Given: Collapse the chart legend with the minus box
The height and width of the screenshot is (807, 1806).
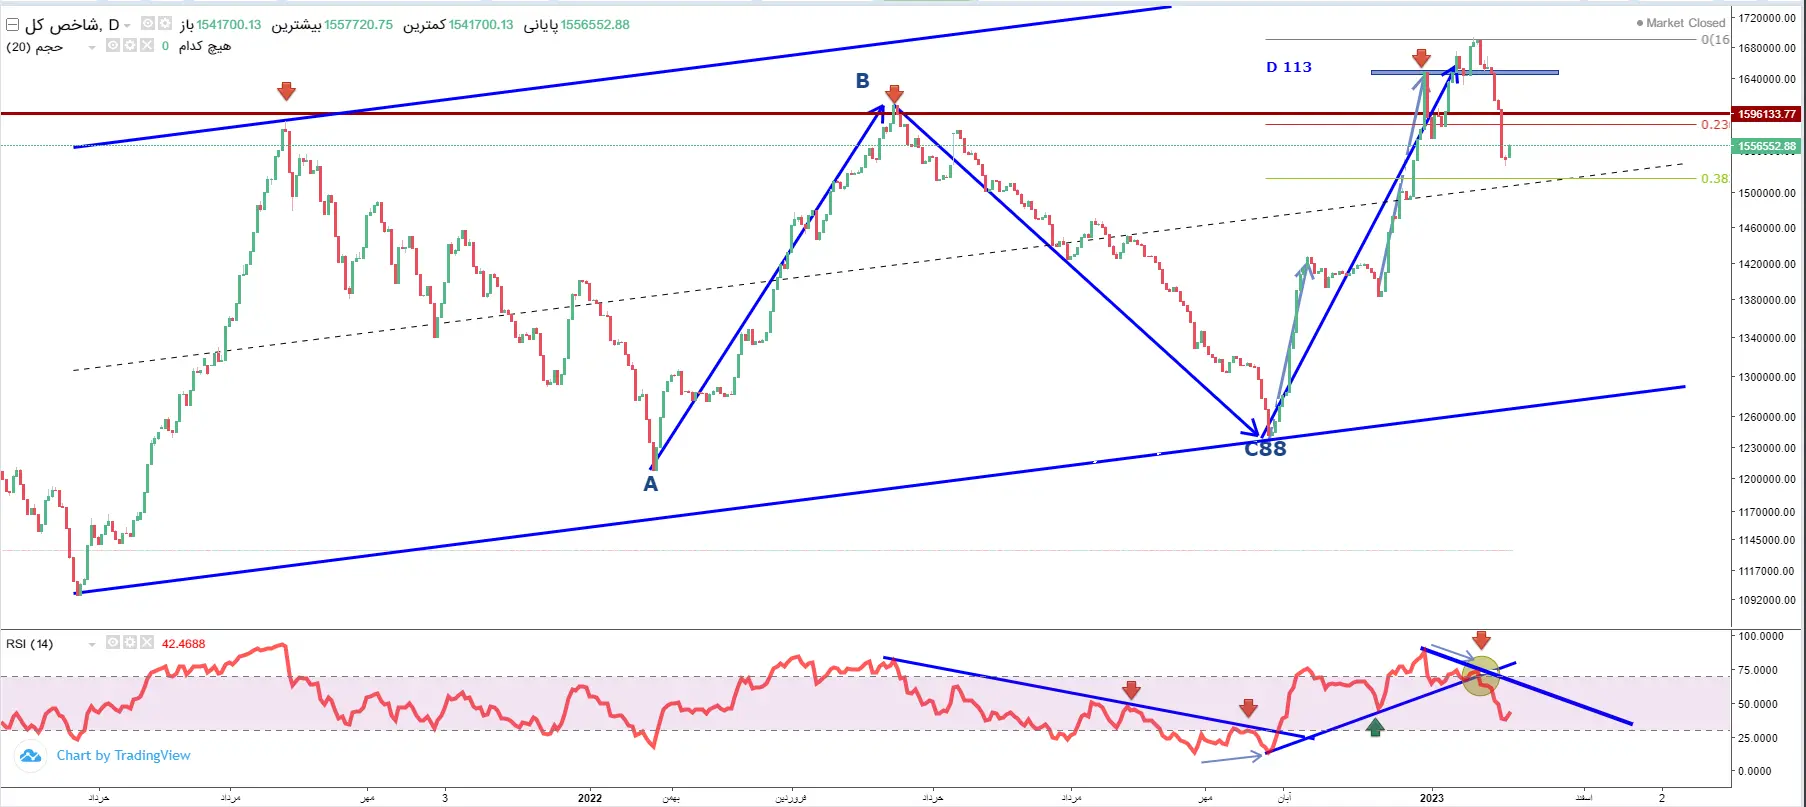Looking at the screenshot, I should coord(13,24).
